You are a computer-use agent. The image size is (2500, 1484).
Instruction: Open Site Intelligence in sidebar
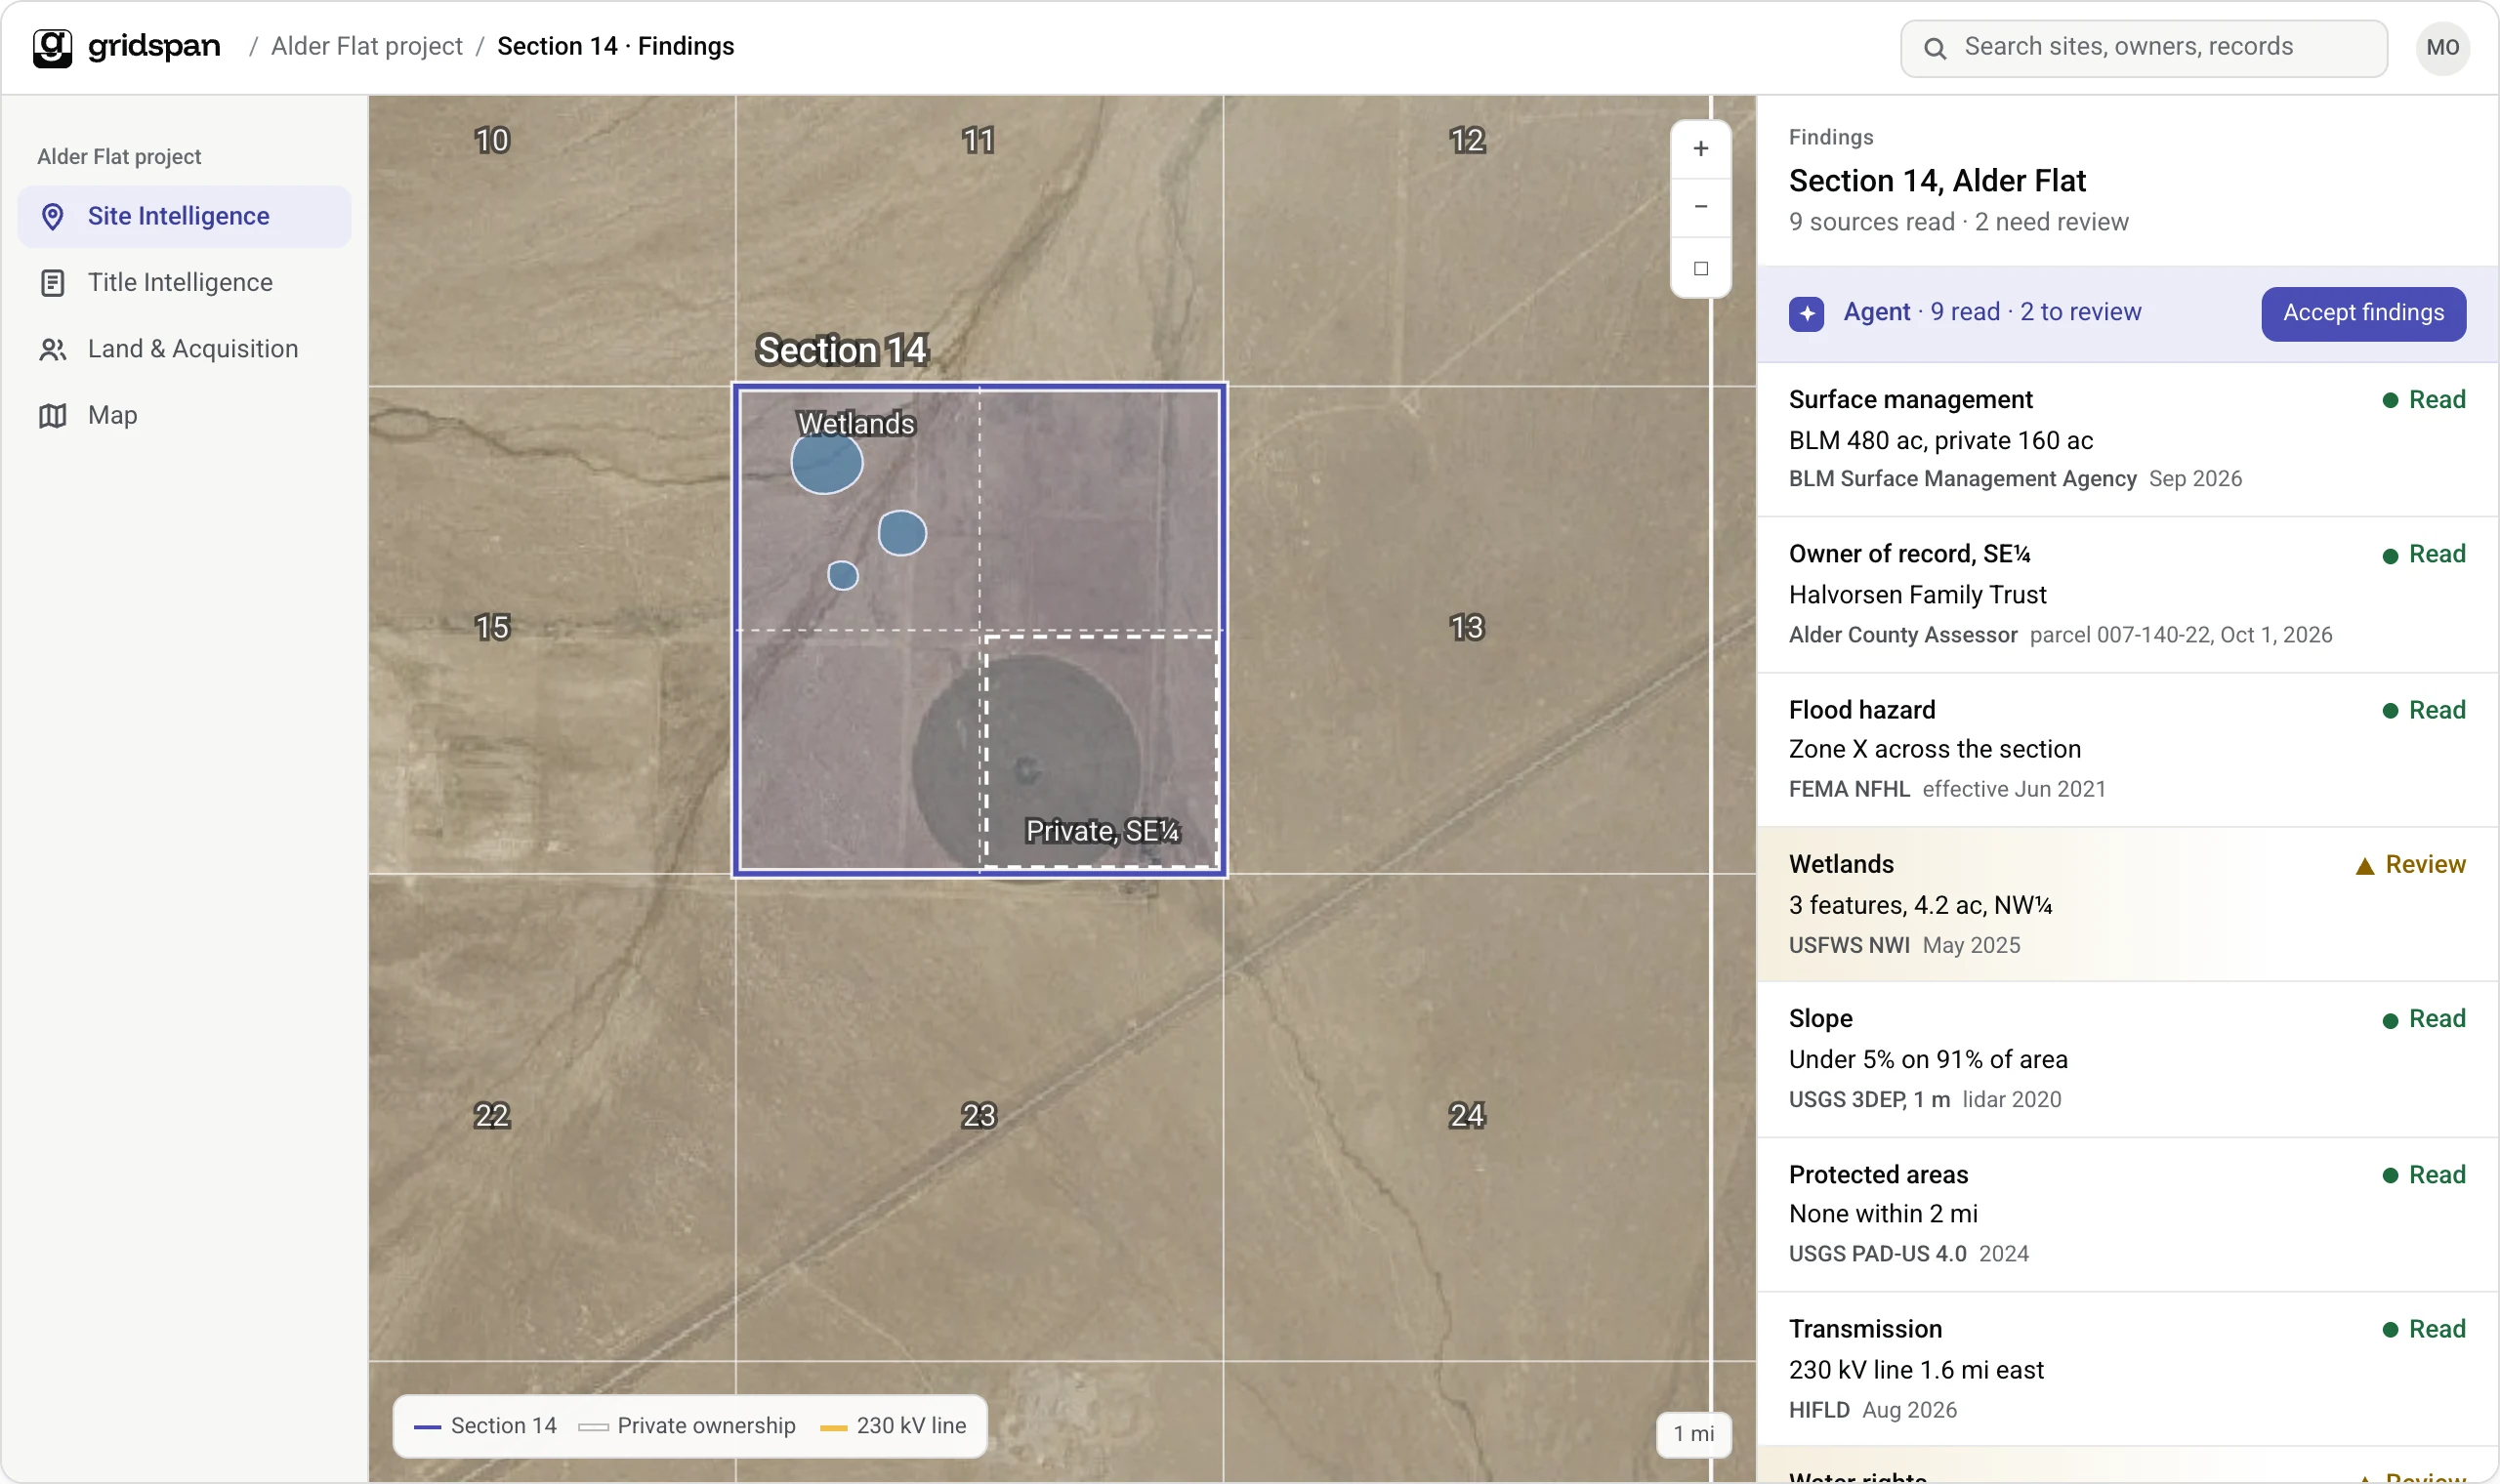click(184, 216)
